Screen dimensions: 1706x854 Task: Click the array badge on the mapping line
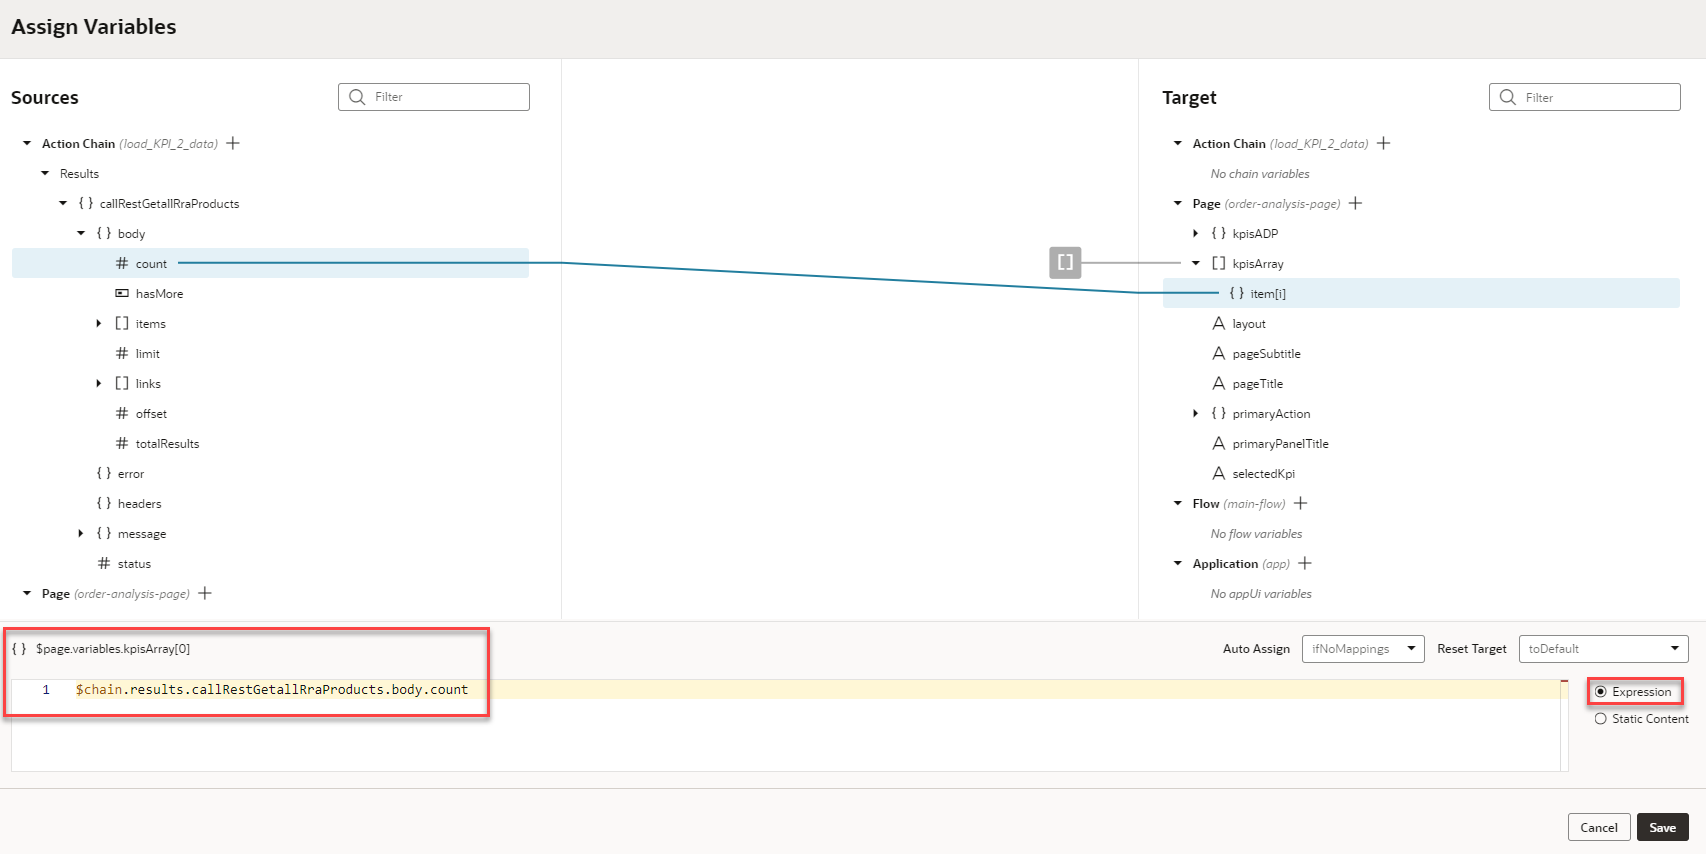1064,262
